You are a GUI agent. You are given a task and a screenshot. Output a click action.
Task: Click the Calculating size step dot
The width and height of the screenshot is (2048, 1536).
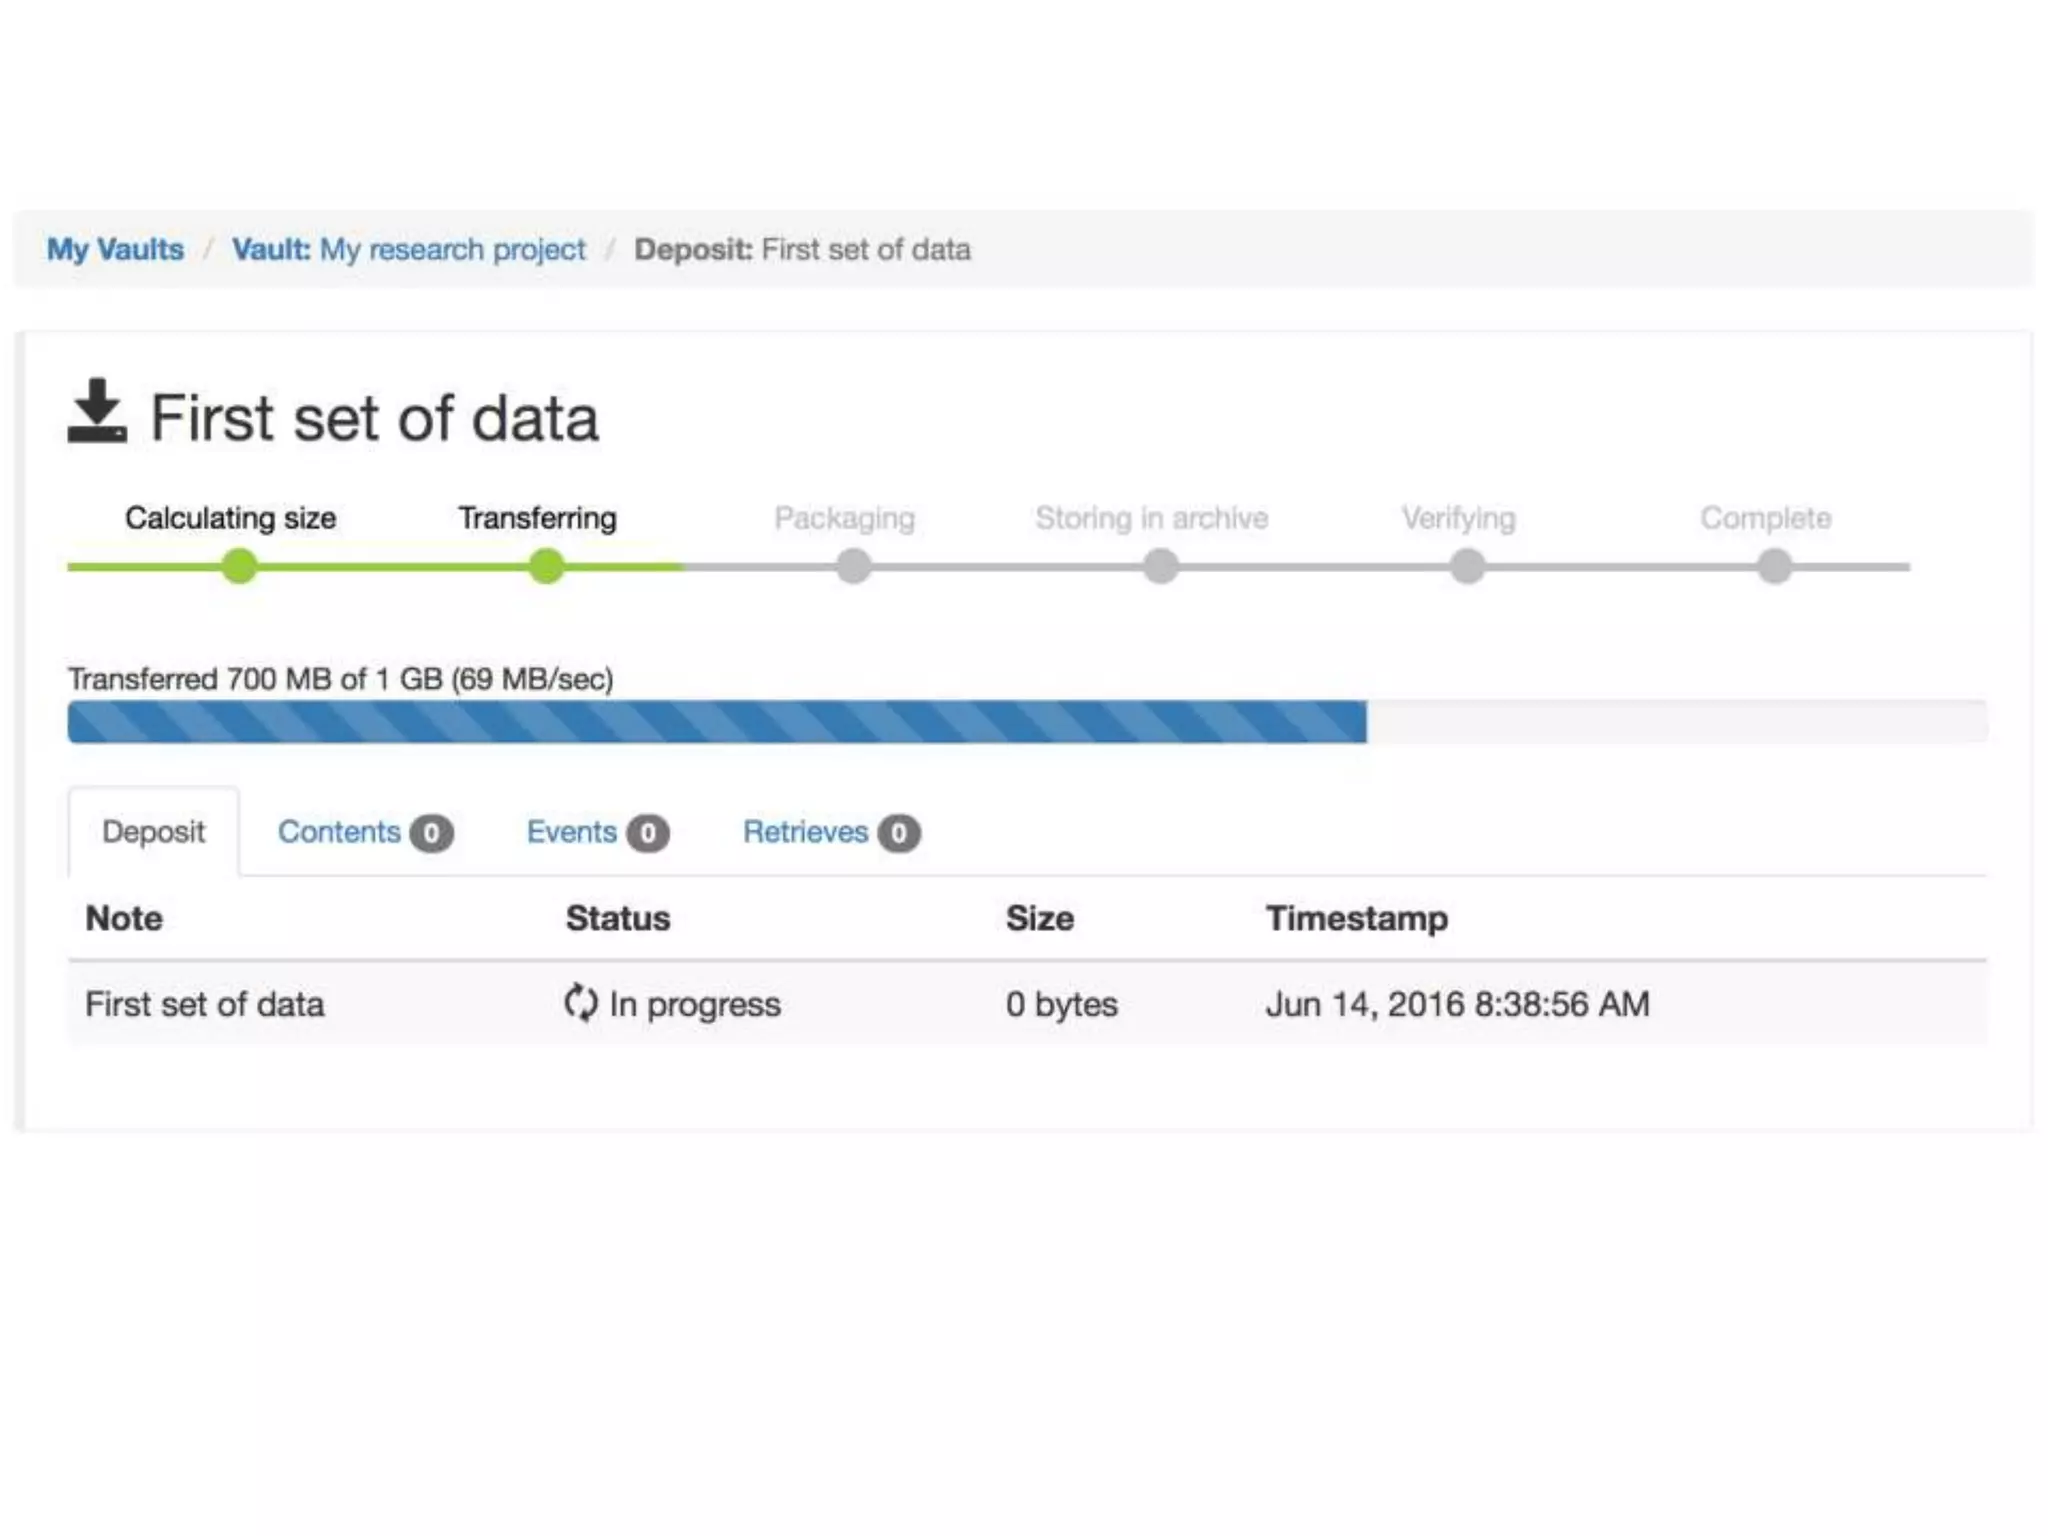coord(239,567)
